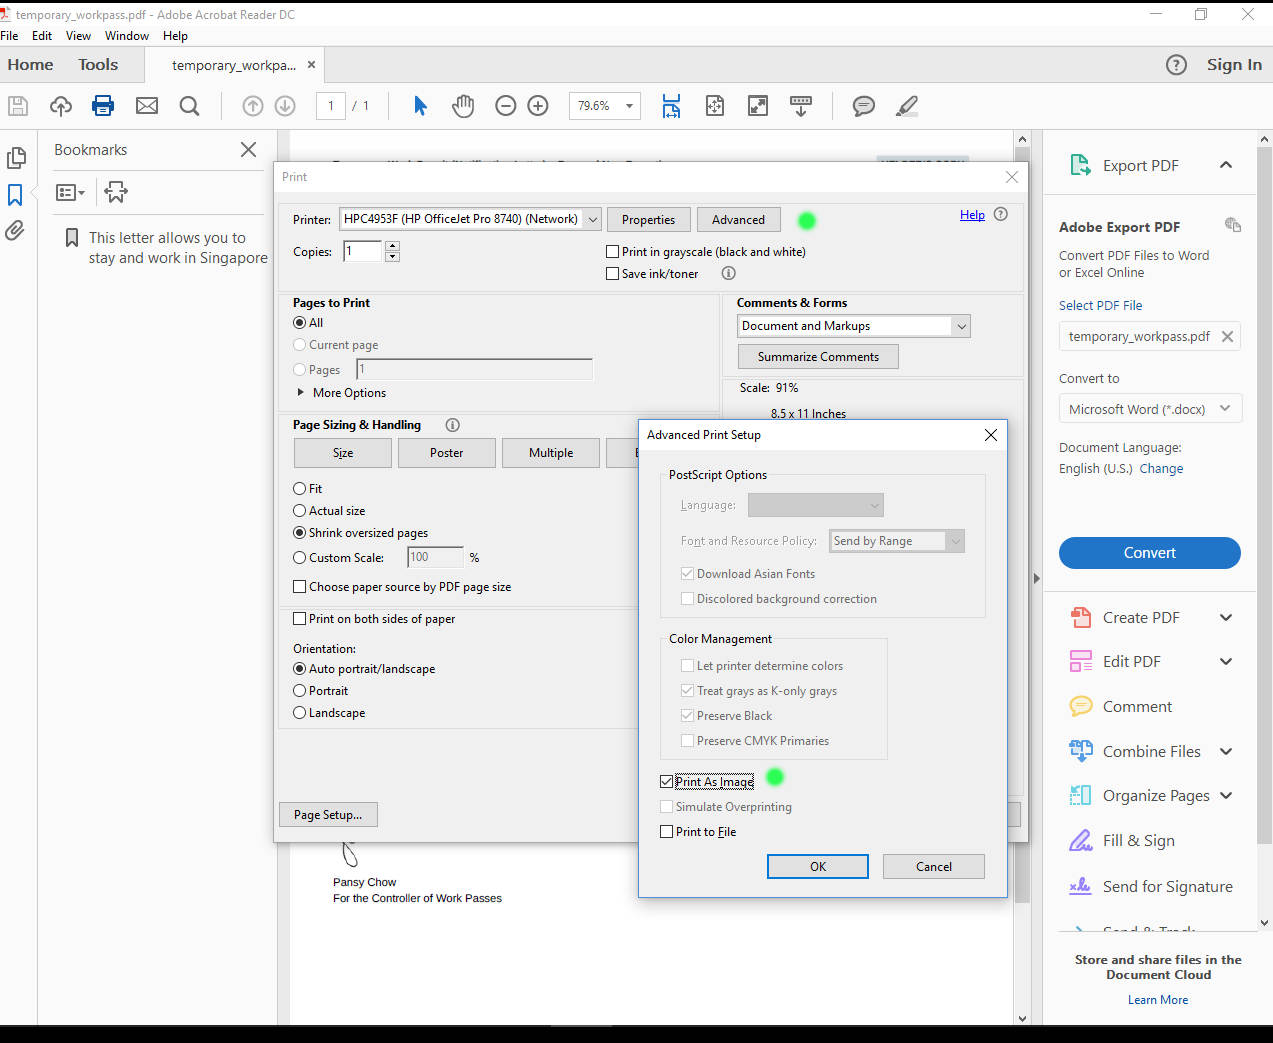The width and height of the screenshot is (1273, 1043).
Task: Open the Printer selection dropdown
Action: click(592, 220)
